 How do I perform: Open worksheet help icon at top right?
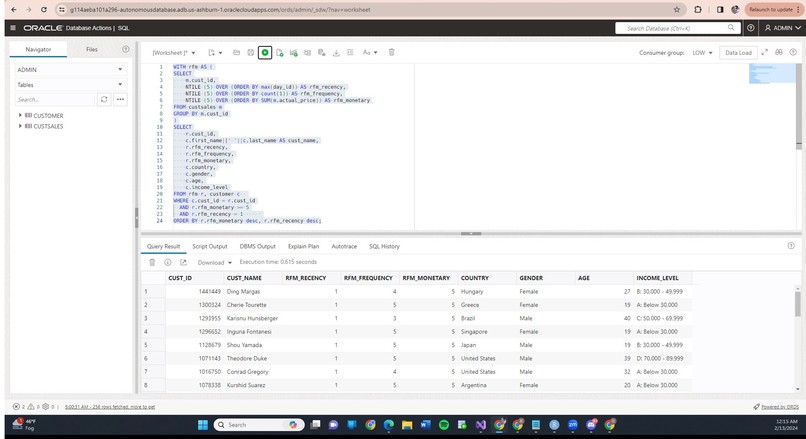coord(793,52)
